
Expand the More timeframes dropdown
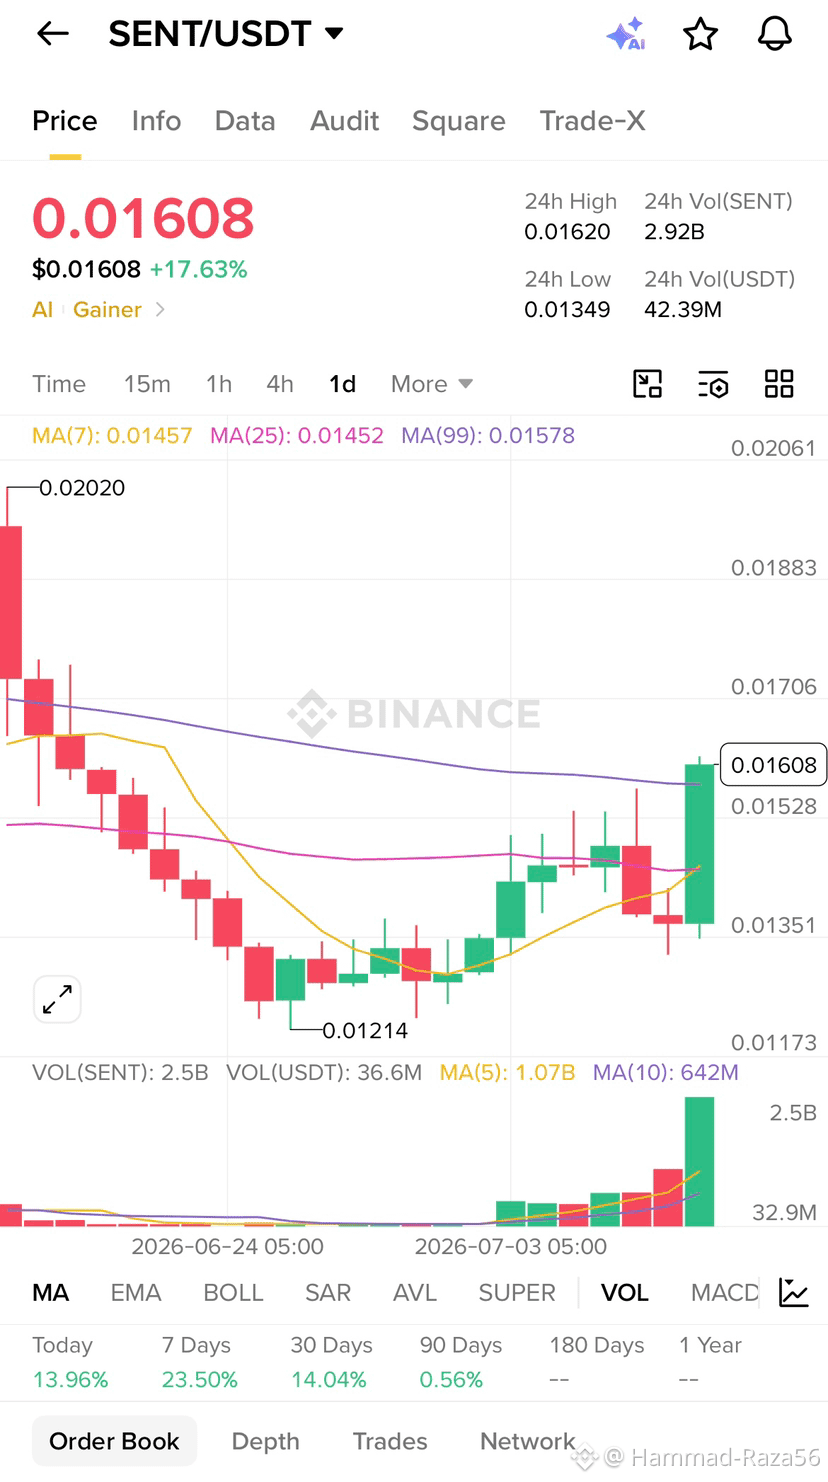pyautogui.click(x=432, y=384)
